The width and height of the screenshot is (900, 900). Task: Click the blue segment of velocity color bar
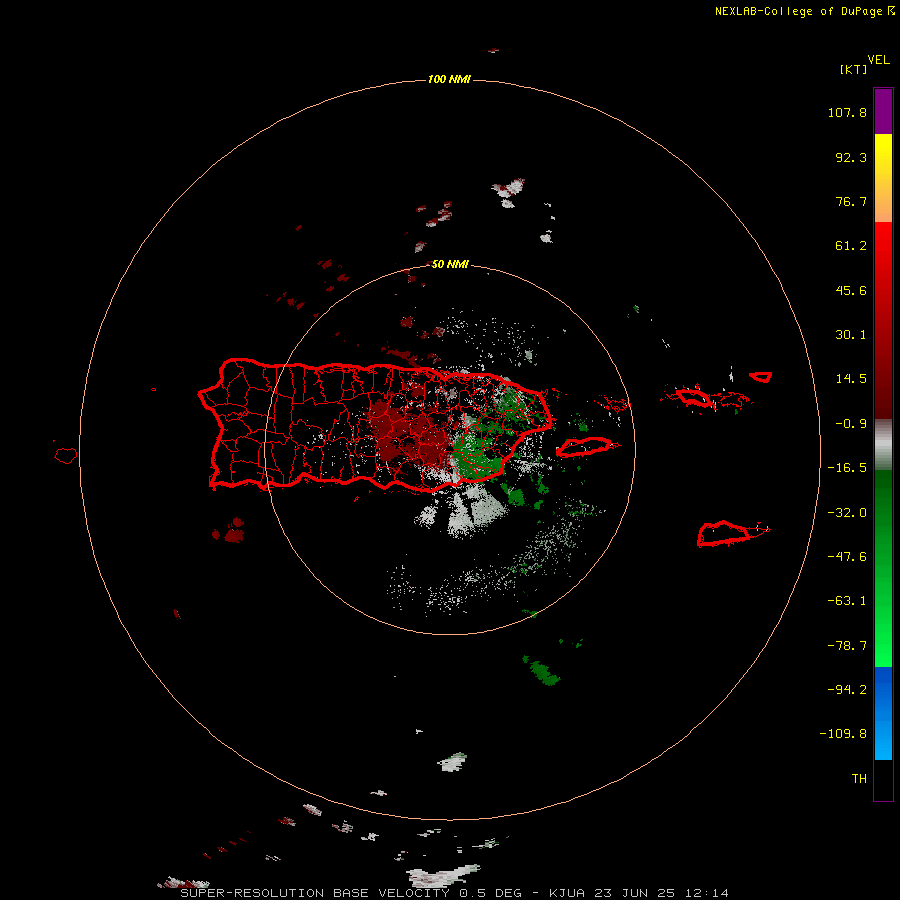883,713
